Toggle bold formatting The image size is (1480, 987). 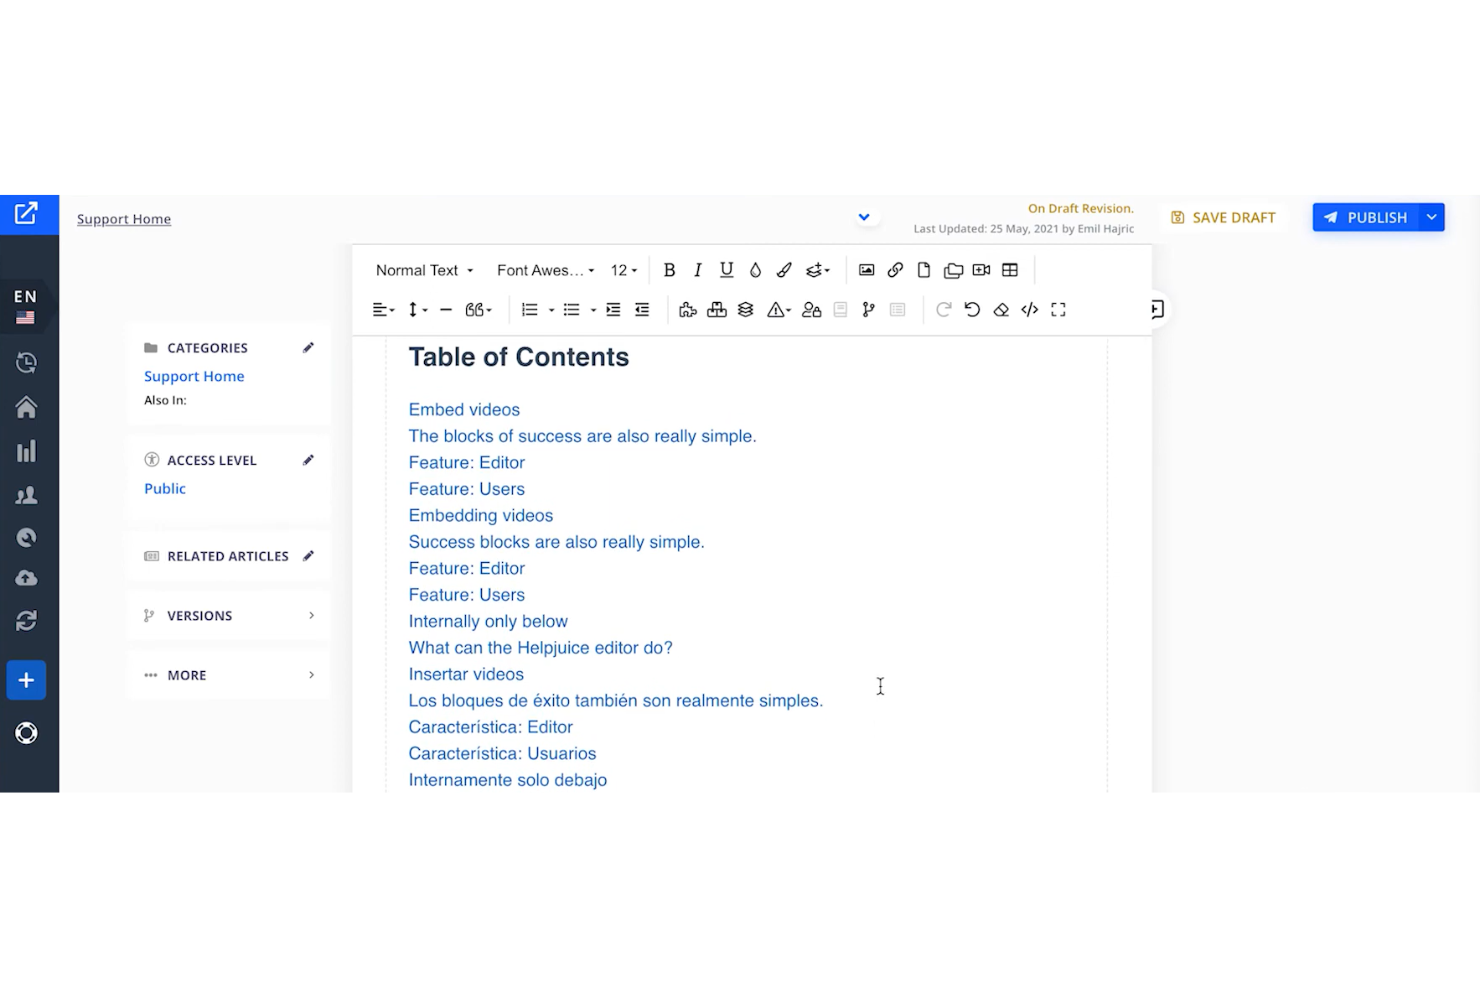pos(669,269)
